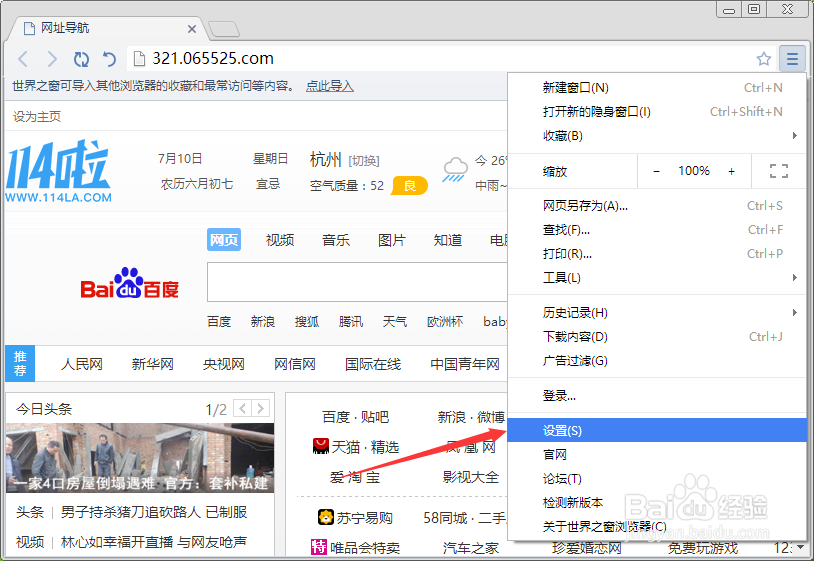Decrease zoom with the minus button

[656, 171]
